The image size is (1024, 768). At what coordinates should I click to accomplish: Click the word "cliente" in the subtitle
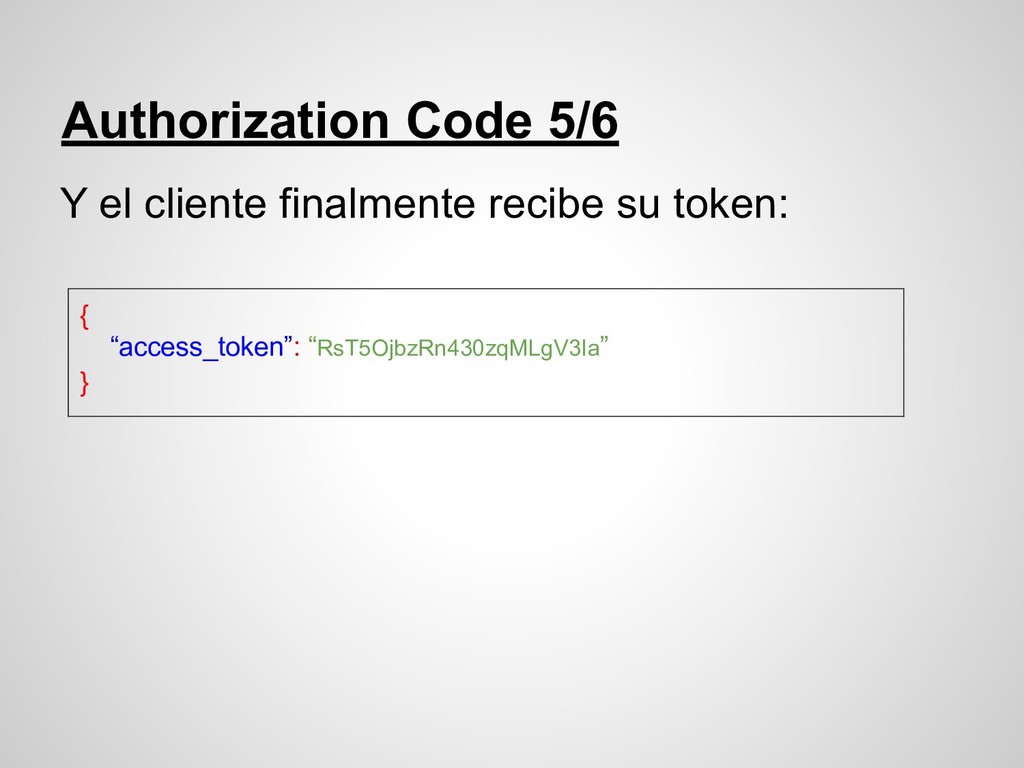tap(204, 203)
